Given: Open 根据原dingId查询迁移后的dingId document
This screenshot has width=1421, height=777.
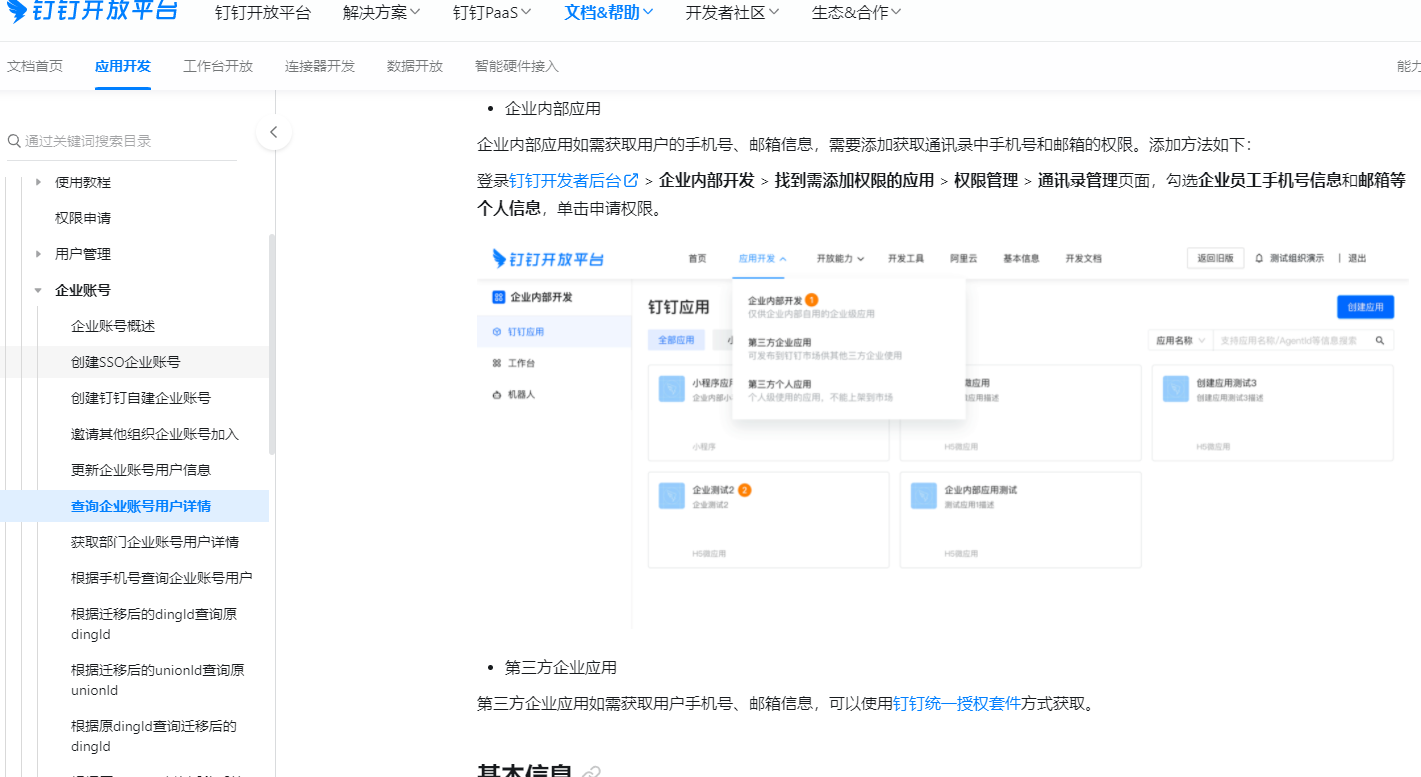Looking at the screenshot, I should (x=154, y=736).
